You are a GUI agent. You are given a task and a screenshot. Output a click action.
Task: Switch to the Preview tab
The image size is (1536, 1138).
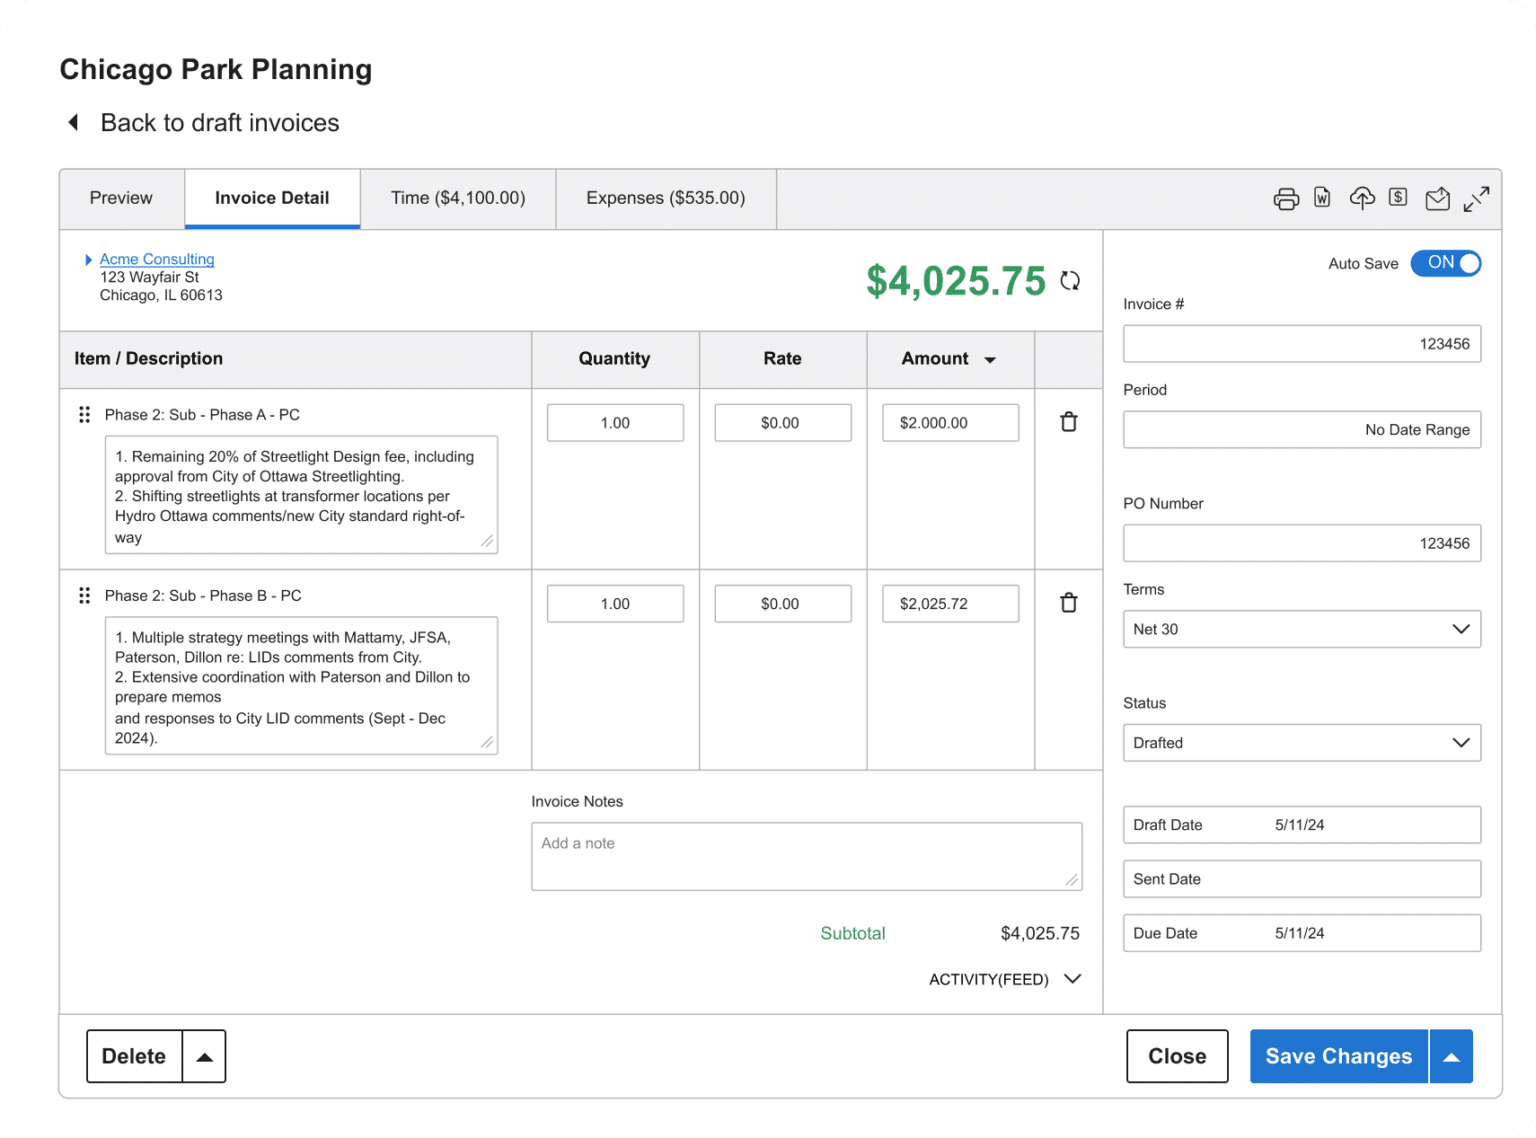point(120,198)
